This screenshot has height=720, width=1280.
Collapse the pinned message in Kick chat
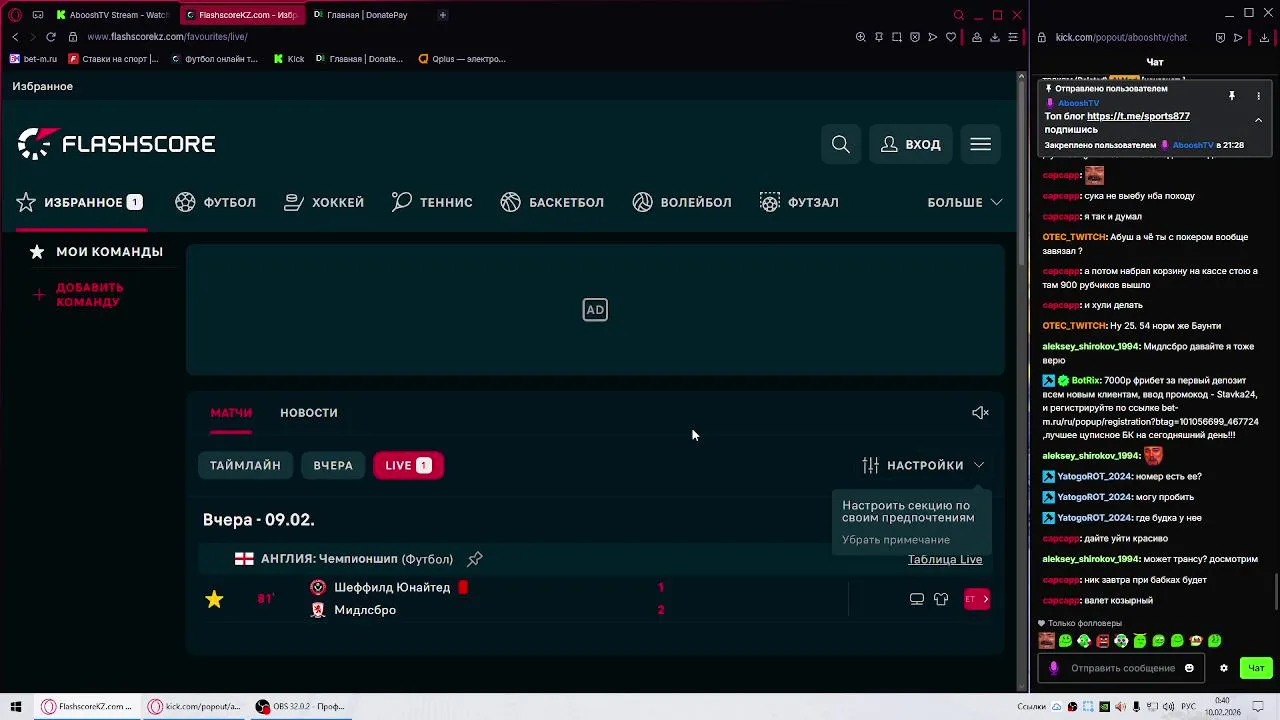click(1258, 120)
